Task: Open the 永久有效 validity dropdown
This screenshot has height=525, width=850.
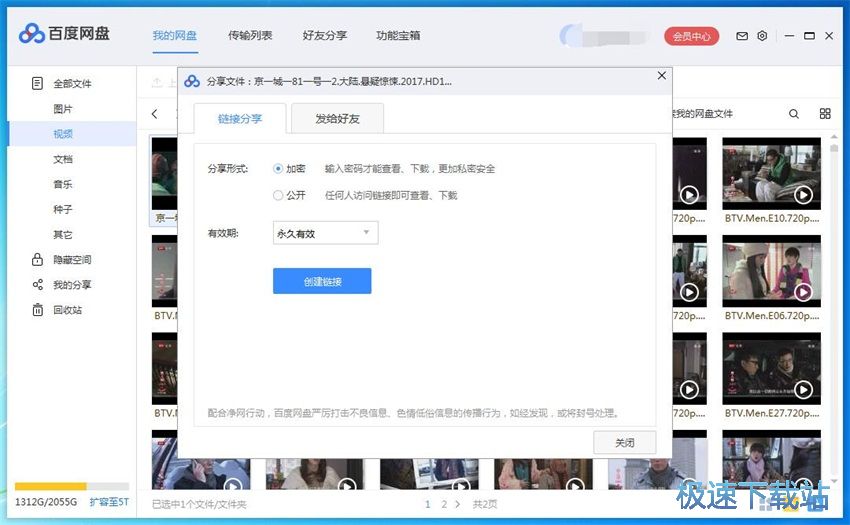Action: 325,233
